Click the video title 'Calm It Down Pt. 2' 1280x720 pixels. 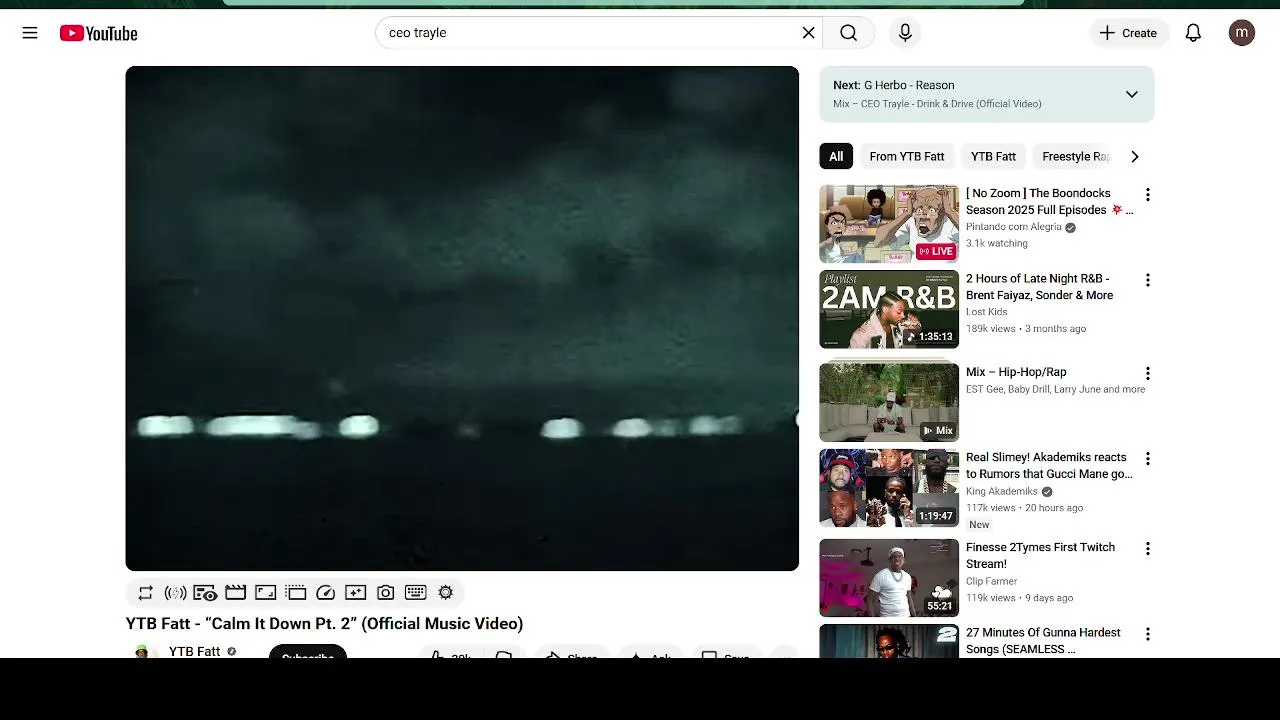[324, 624]
